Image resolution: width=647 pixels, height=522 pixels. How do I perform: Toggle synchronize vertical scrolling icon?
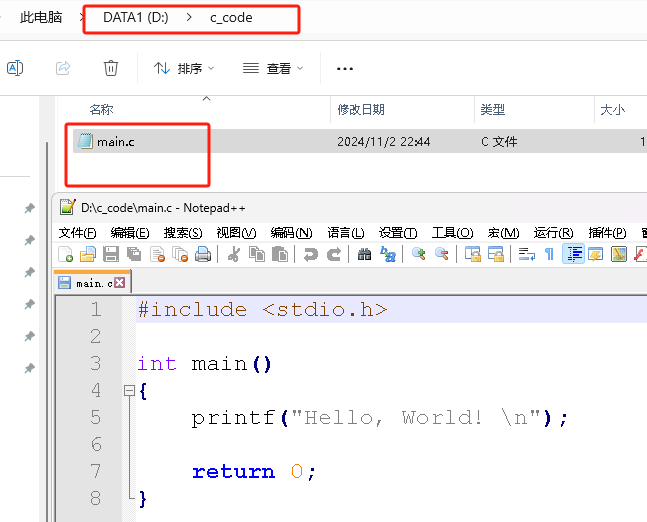point(473,254)
